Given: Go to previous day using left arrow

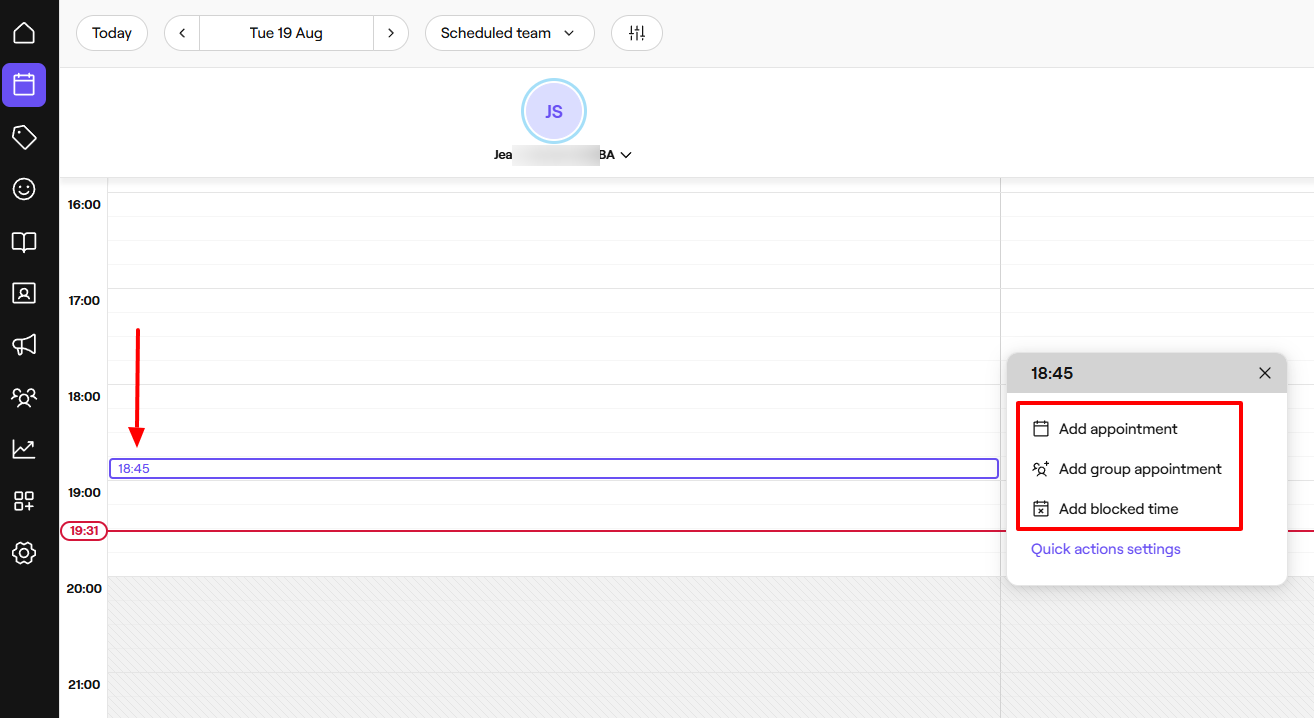Looking at the screenshot, I should [x=182, y=33].
